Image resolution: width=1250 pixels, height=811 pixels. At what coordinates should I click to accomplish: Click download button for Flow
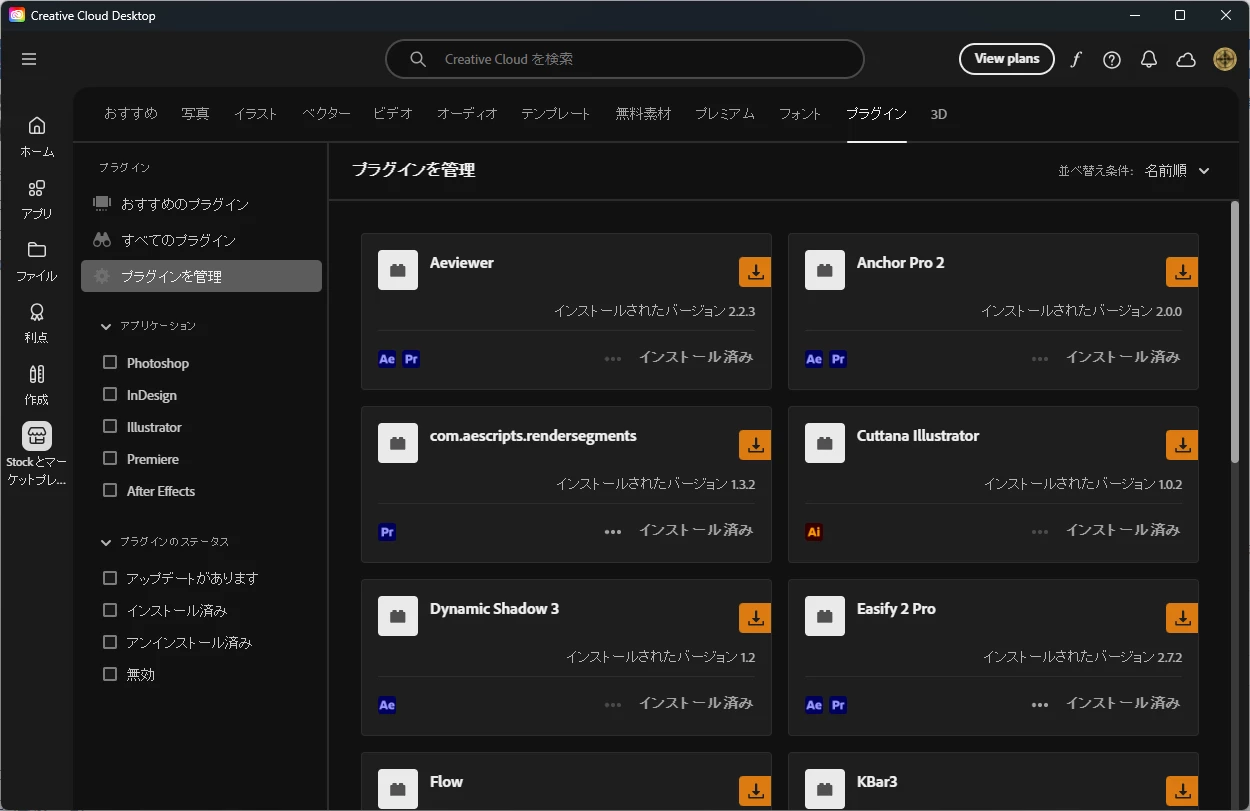click(755, 791)
